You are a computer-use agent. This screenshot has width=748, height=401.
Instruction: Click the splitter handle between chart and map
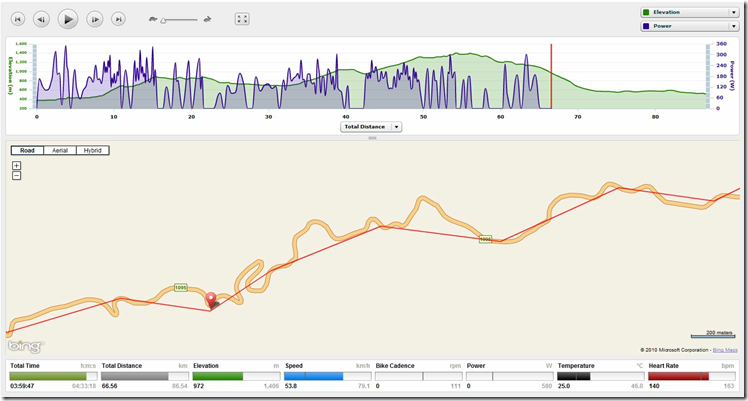tap(373, 138)
